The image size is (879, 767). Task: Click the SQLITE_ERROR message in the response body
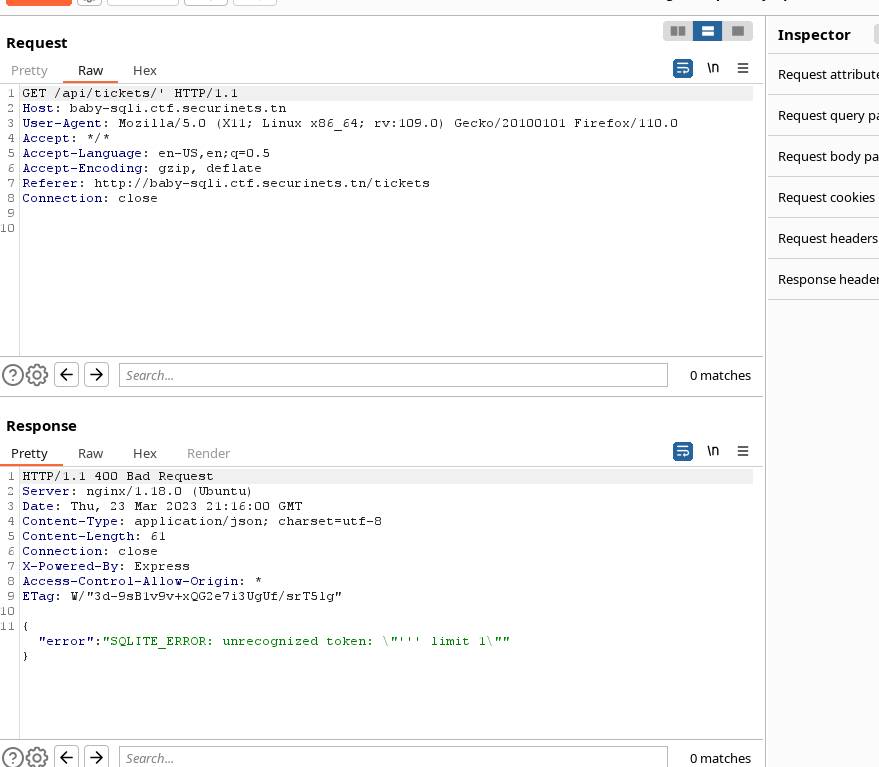point(306,641)
